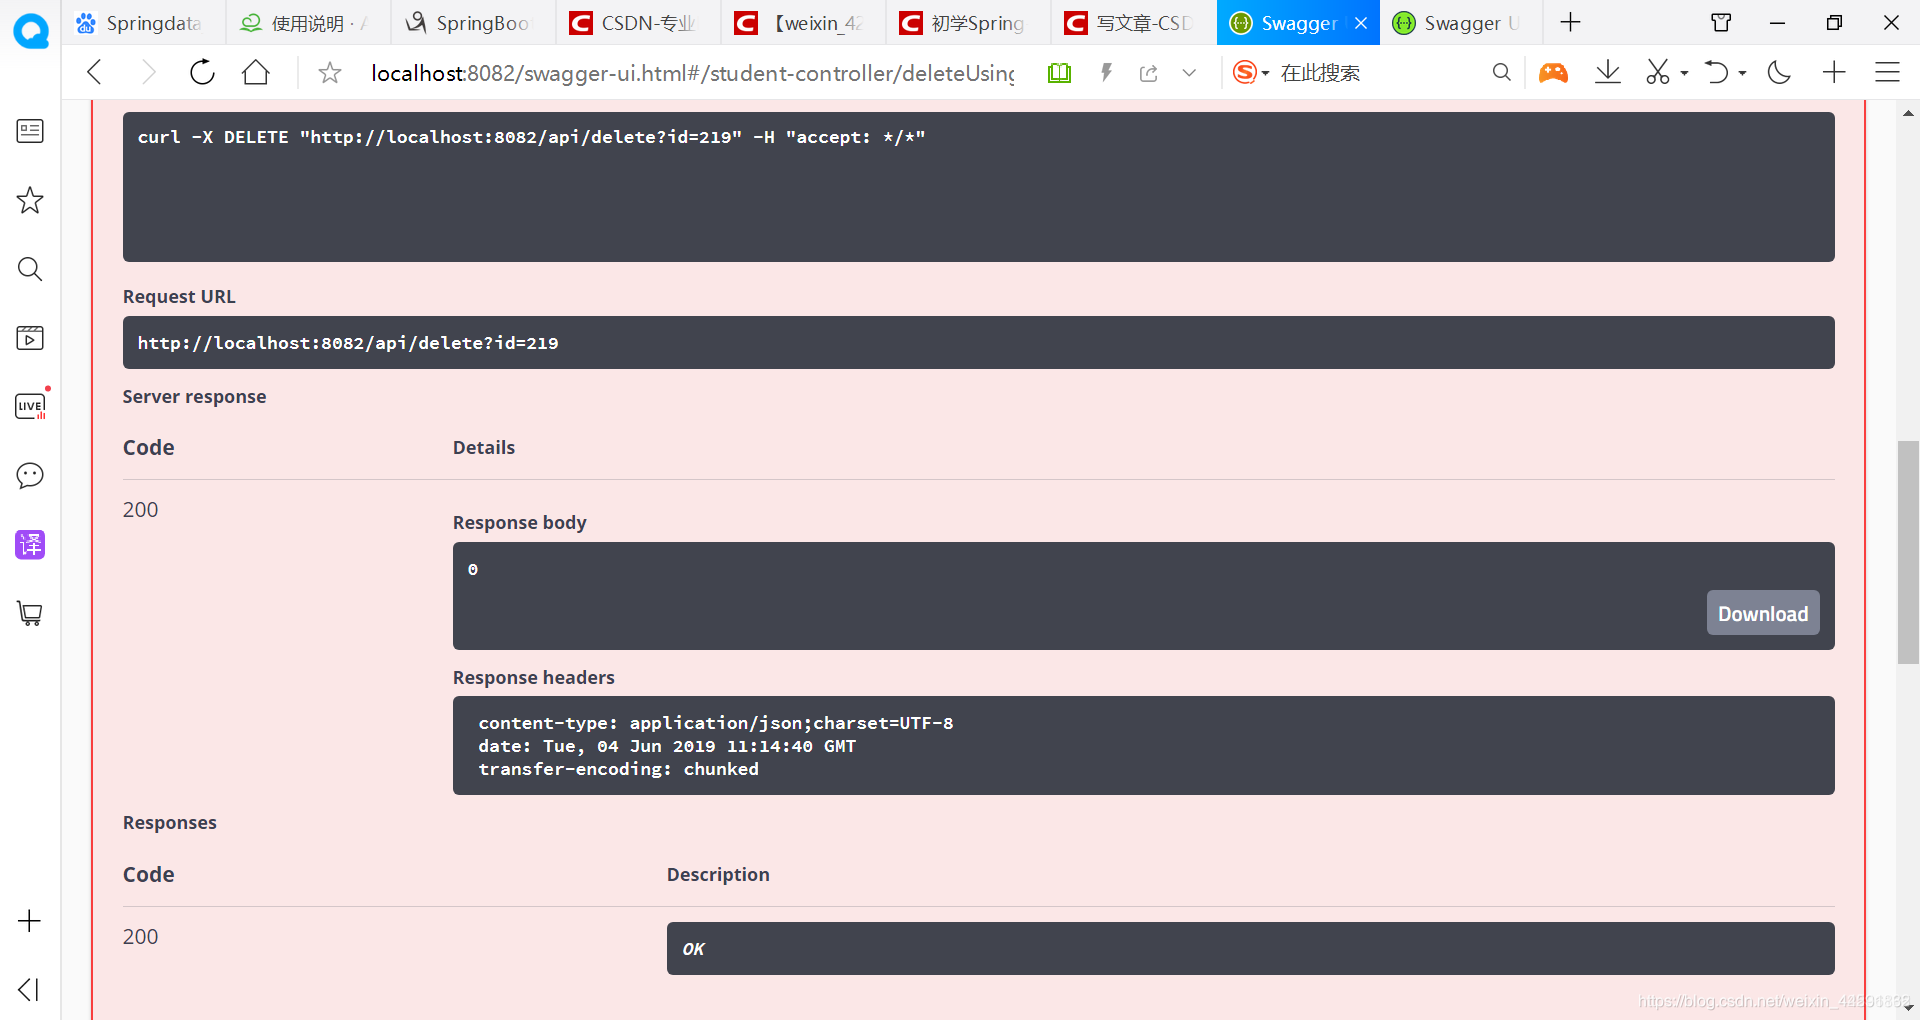Switch to the SpringBoo tab
The height and width of the screenshot is (1020, 1920).
pyautogui.click(x=473, y=22)
